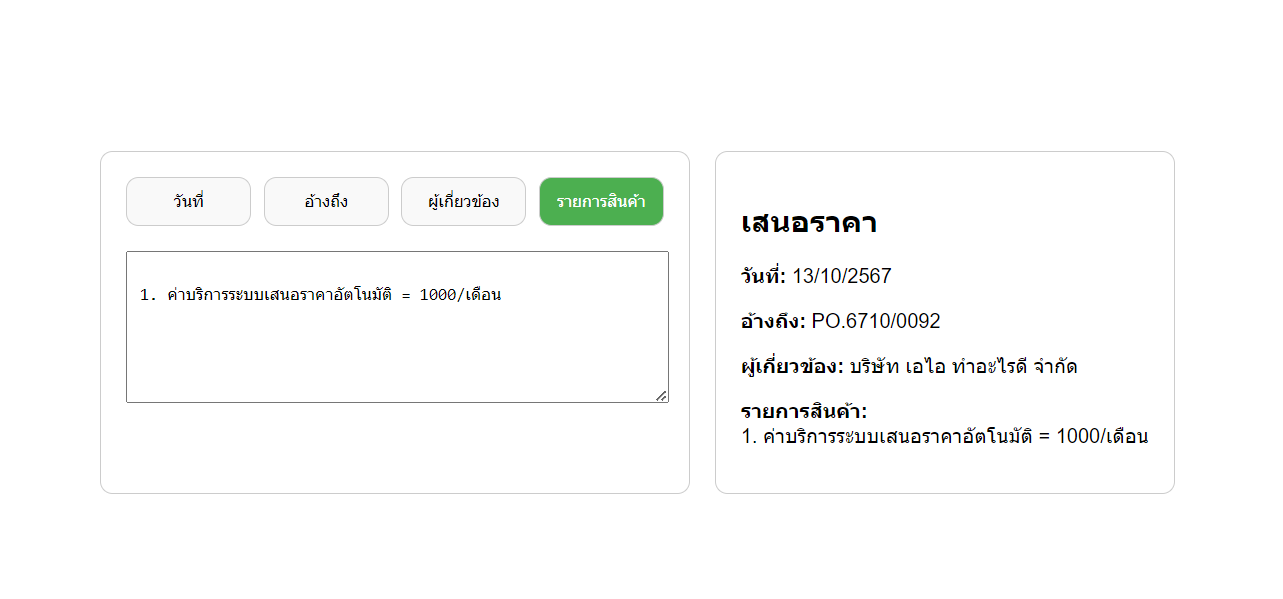Switch to the วันที่ tab
The image size is (1283, 599).
coord(188,202)
